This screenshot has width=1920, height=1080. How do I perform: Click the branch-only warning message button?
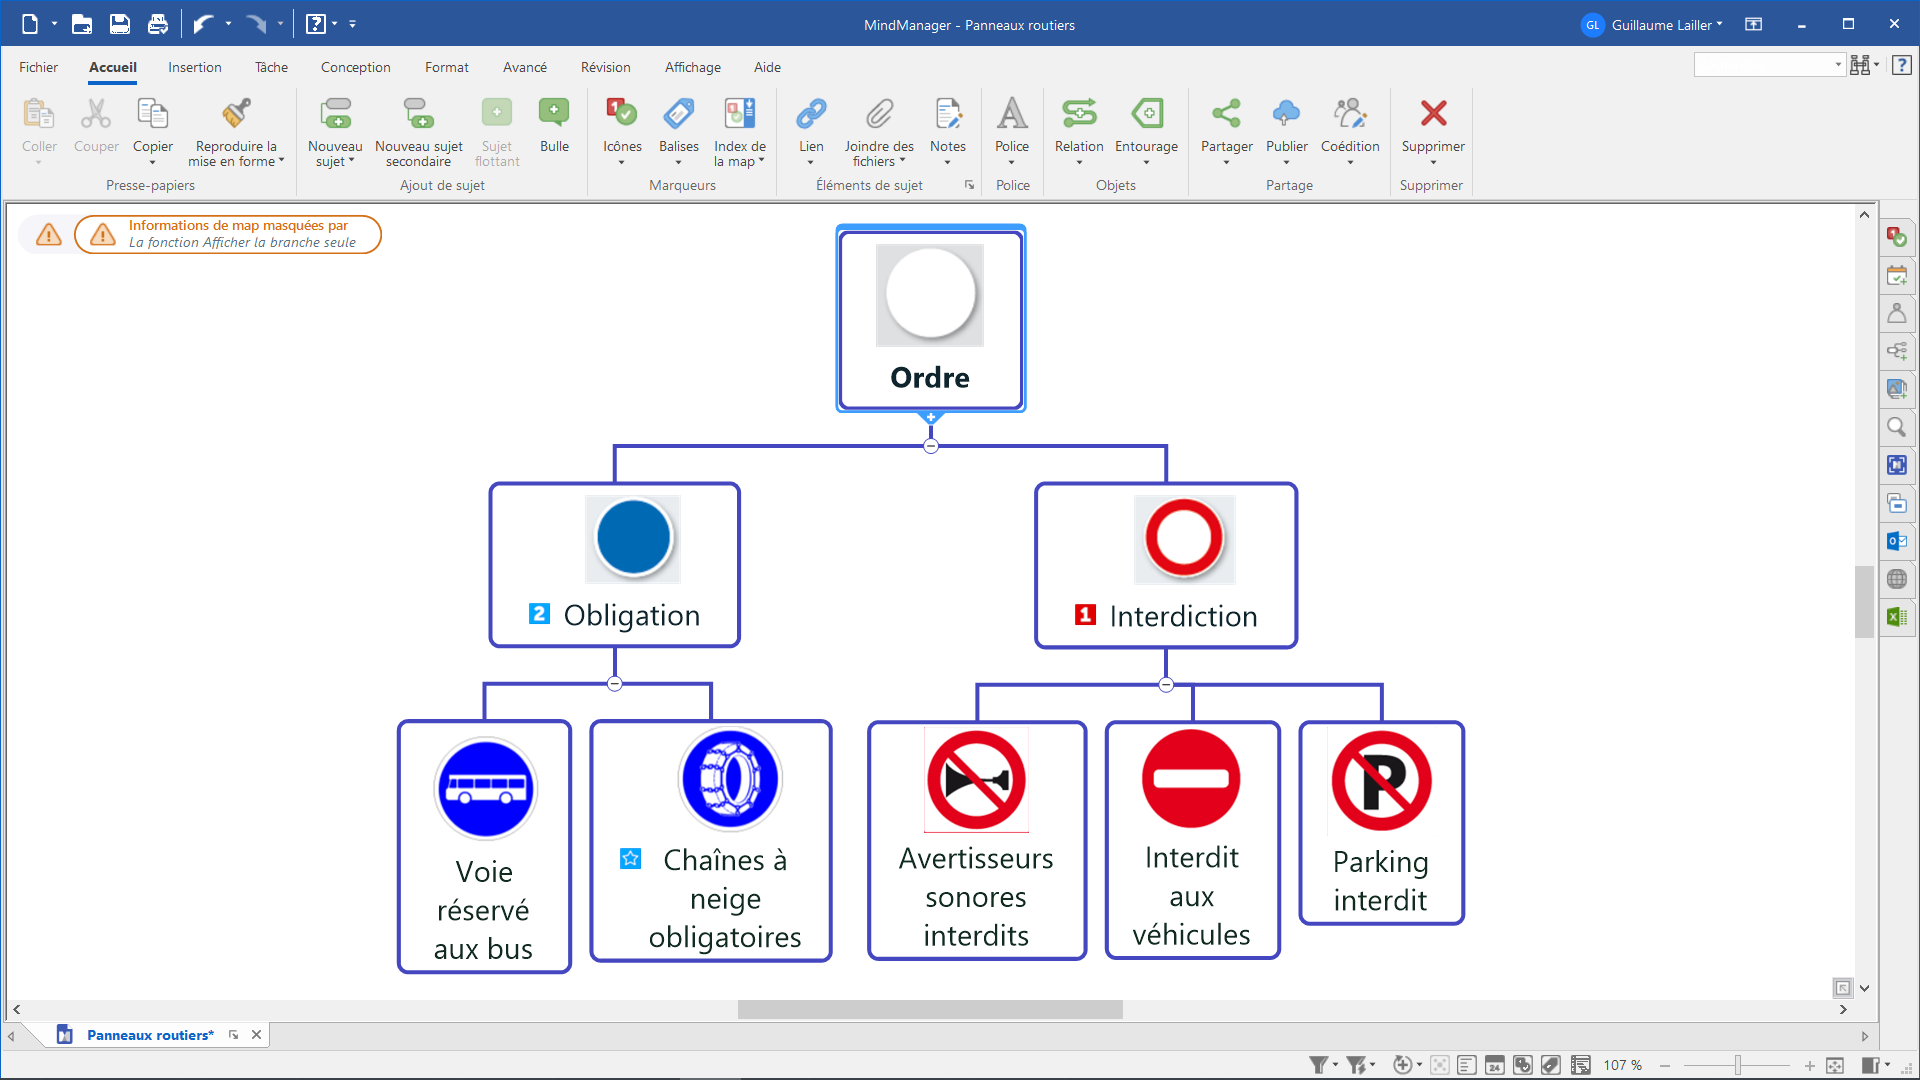[228, 234]
